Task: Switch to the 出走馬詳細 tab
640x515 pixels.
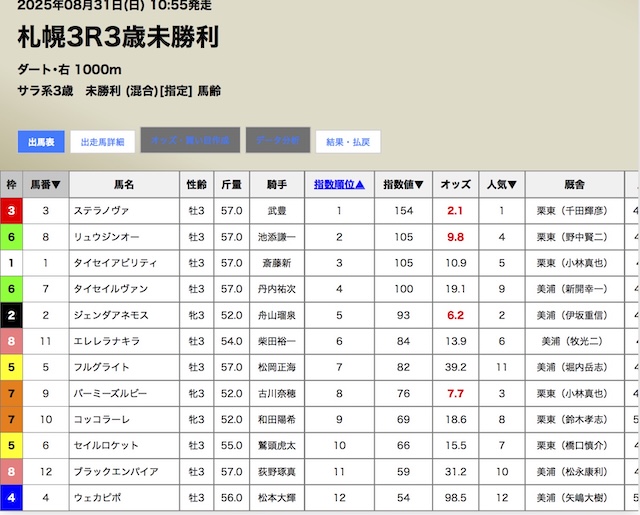Action: click(102, 142)
